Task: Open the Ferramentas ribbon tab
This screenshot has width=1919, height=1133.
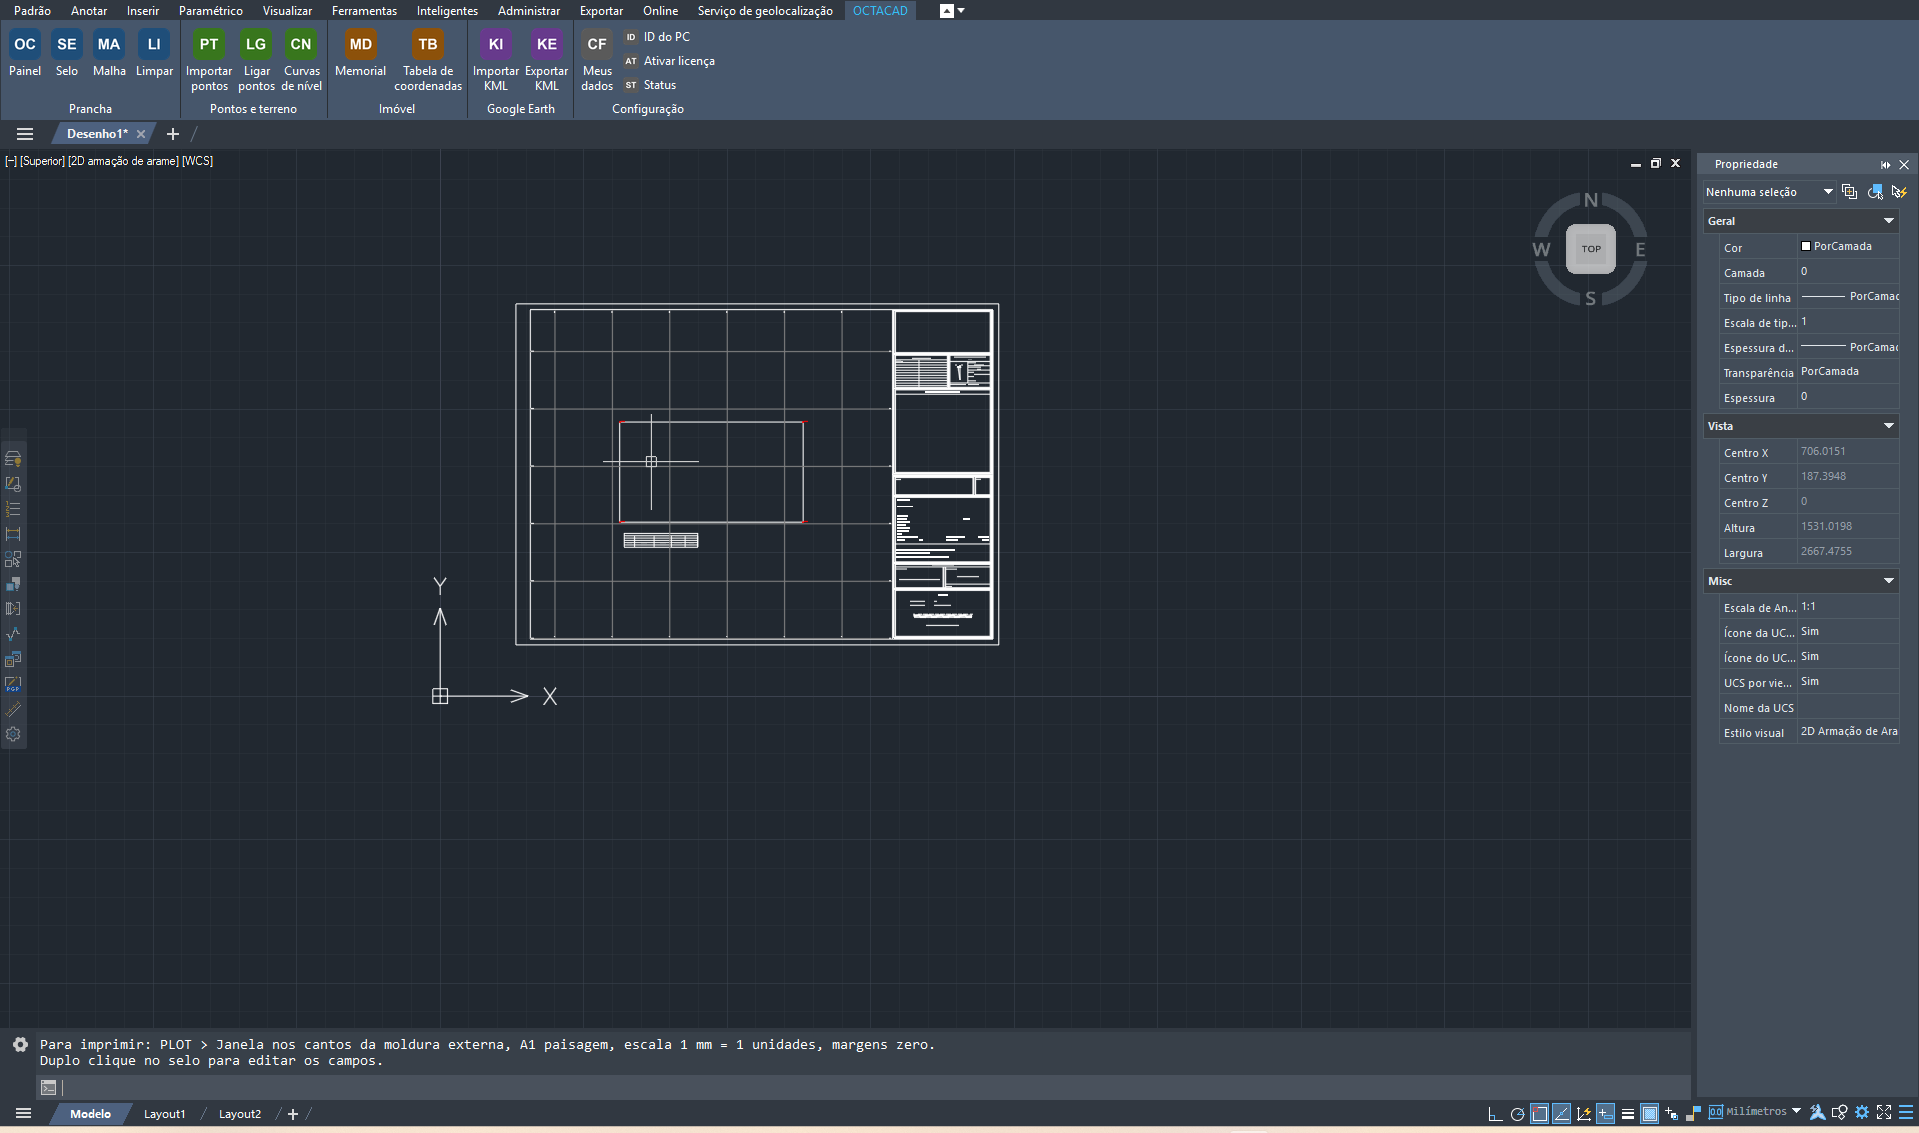Action: (364, 11)
